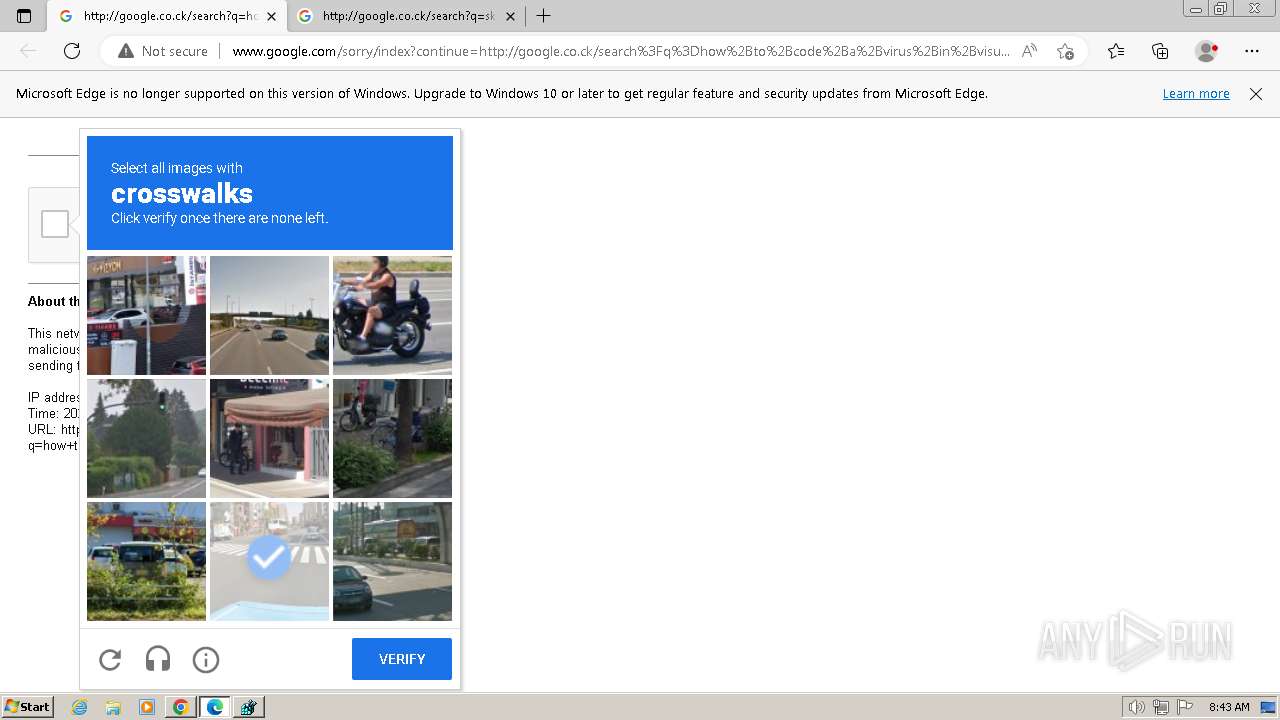1280x720 pixels.
Task: Follow the Learn more link
Action: [1196, 93]
